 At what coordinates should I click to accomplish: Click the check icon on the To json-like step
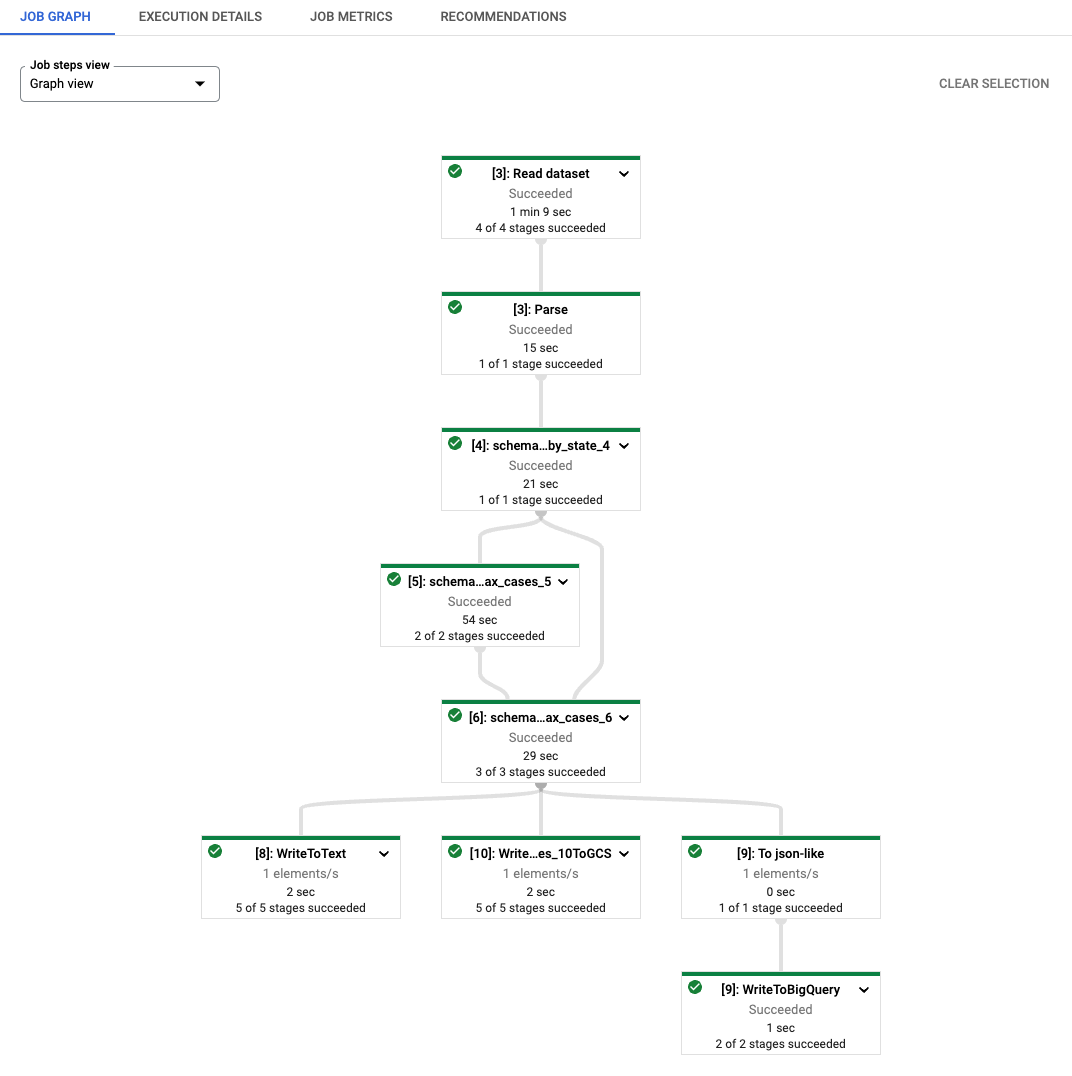pyautogui.click(x=695, y=851)
